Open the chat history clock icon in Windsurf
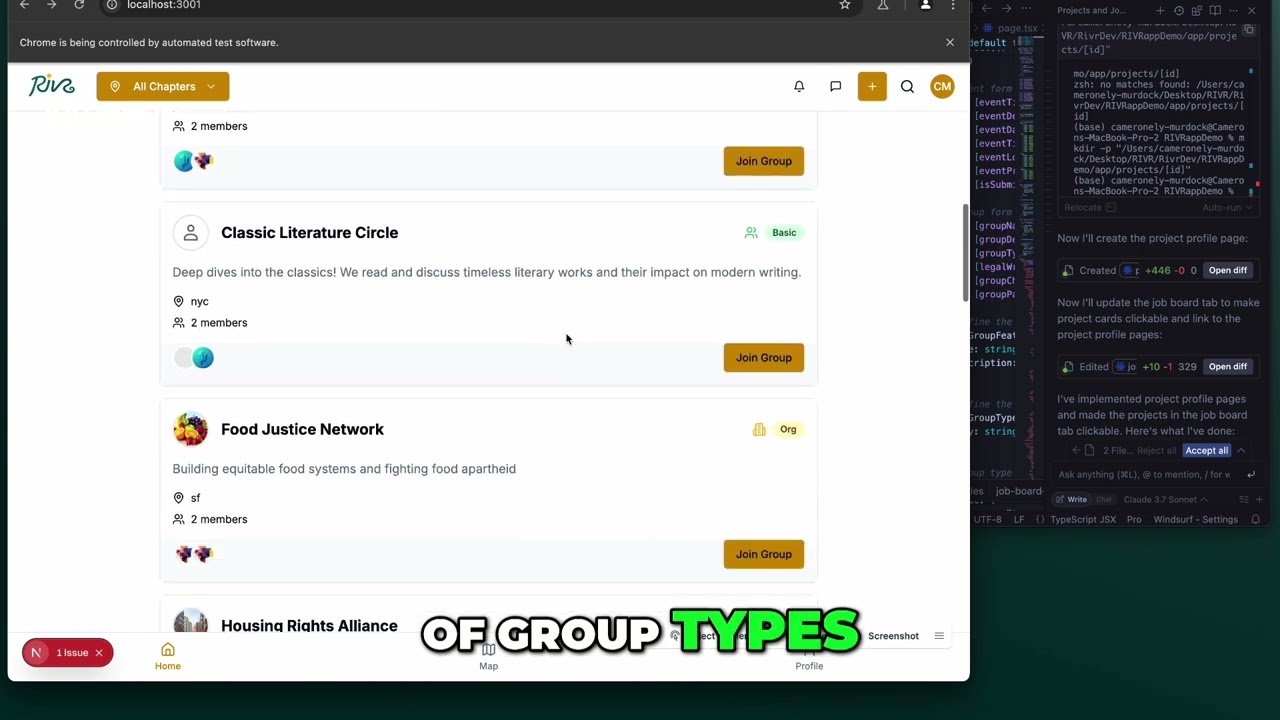 click(1179, 10)
